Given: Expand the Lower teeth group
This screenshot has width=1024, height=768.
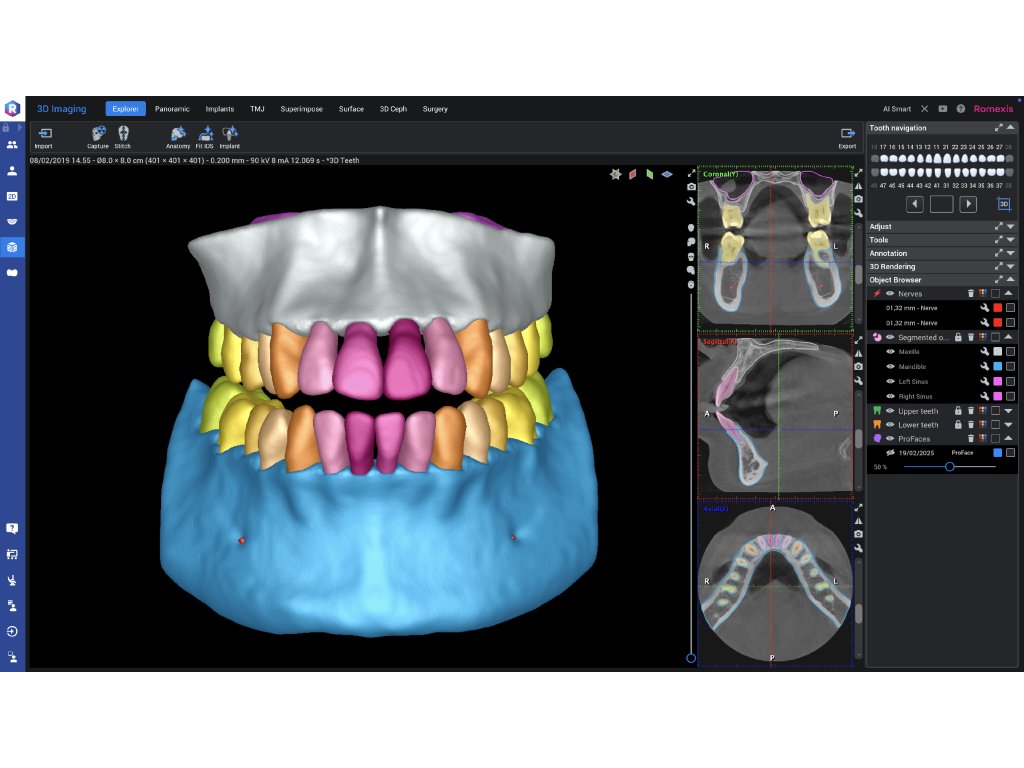Looking at the screenshot, I should 1009,425.
